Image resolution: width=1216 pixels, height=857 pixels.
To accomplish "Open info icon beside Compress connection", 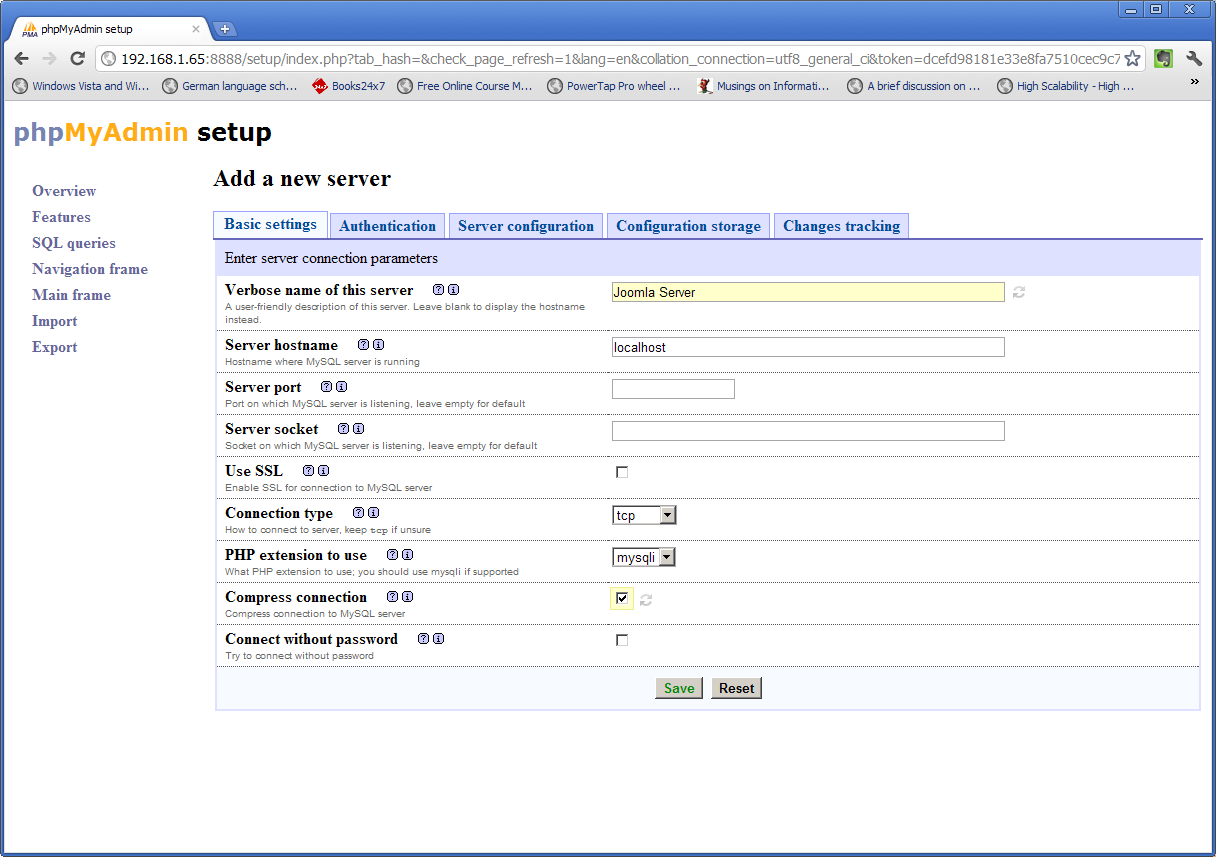I will coord(407,597).
